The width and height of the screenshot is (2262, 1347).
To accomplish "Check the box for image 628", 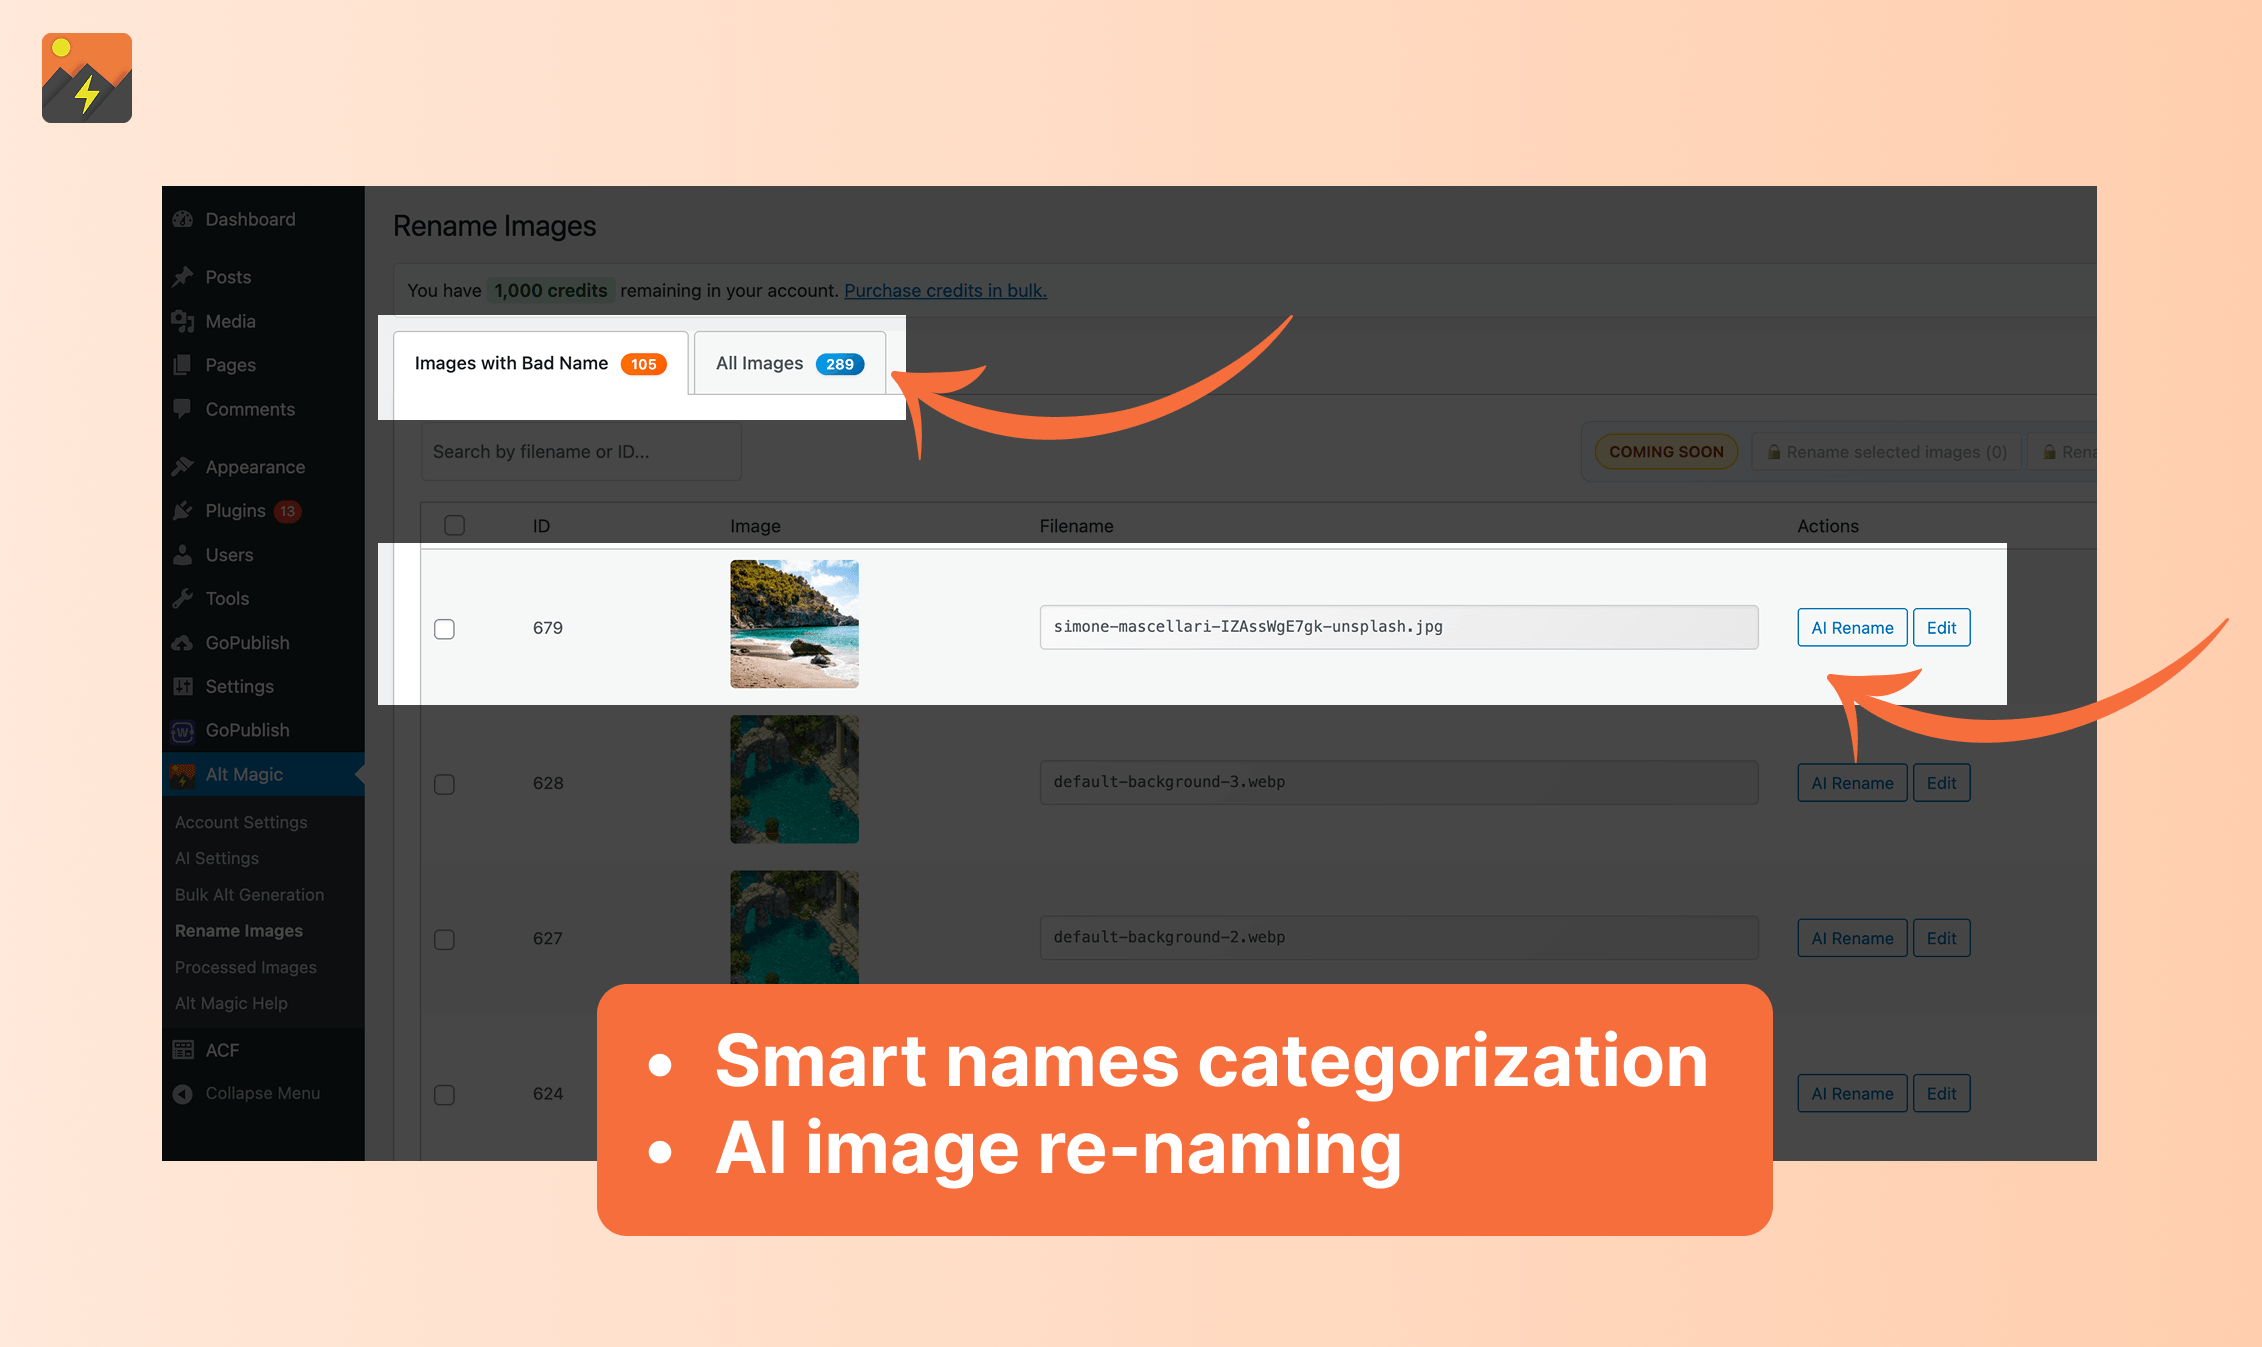I will 445,784.
